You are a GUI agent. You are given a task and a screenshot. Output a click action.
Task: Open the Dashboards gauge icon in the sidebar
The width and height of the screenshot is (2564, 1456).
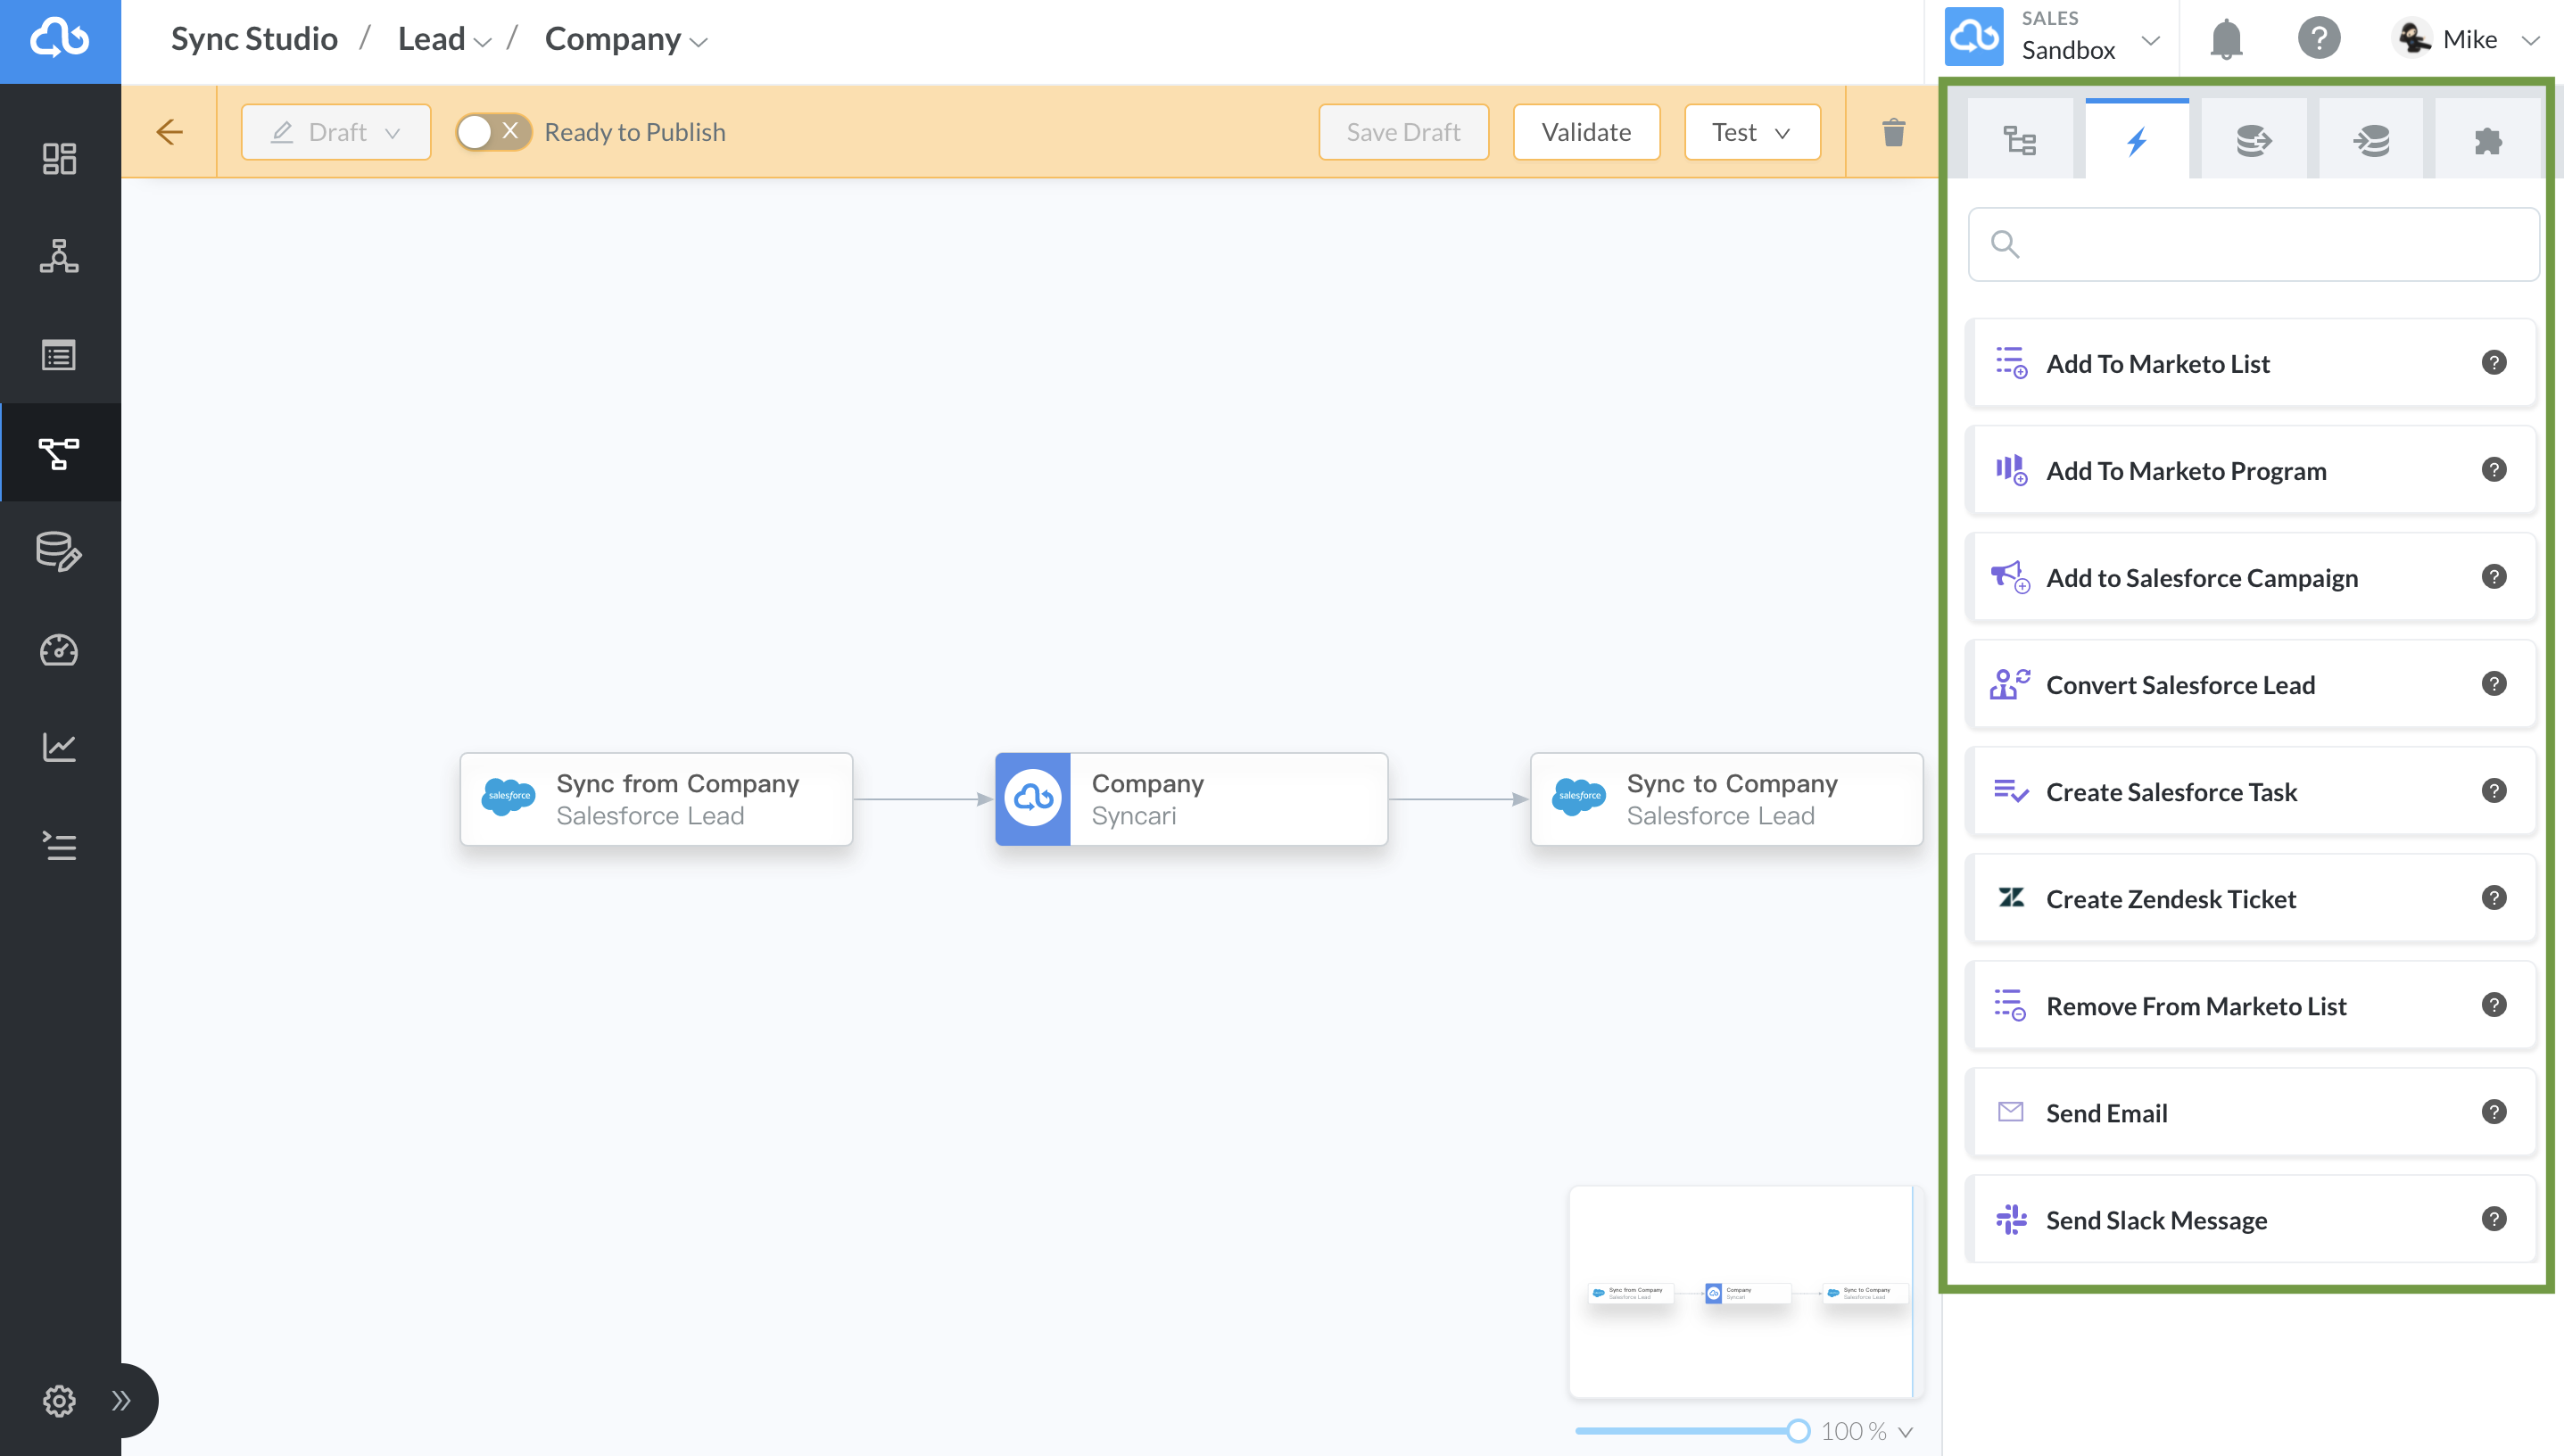(59, 650)
